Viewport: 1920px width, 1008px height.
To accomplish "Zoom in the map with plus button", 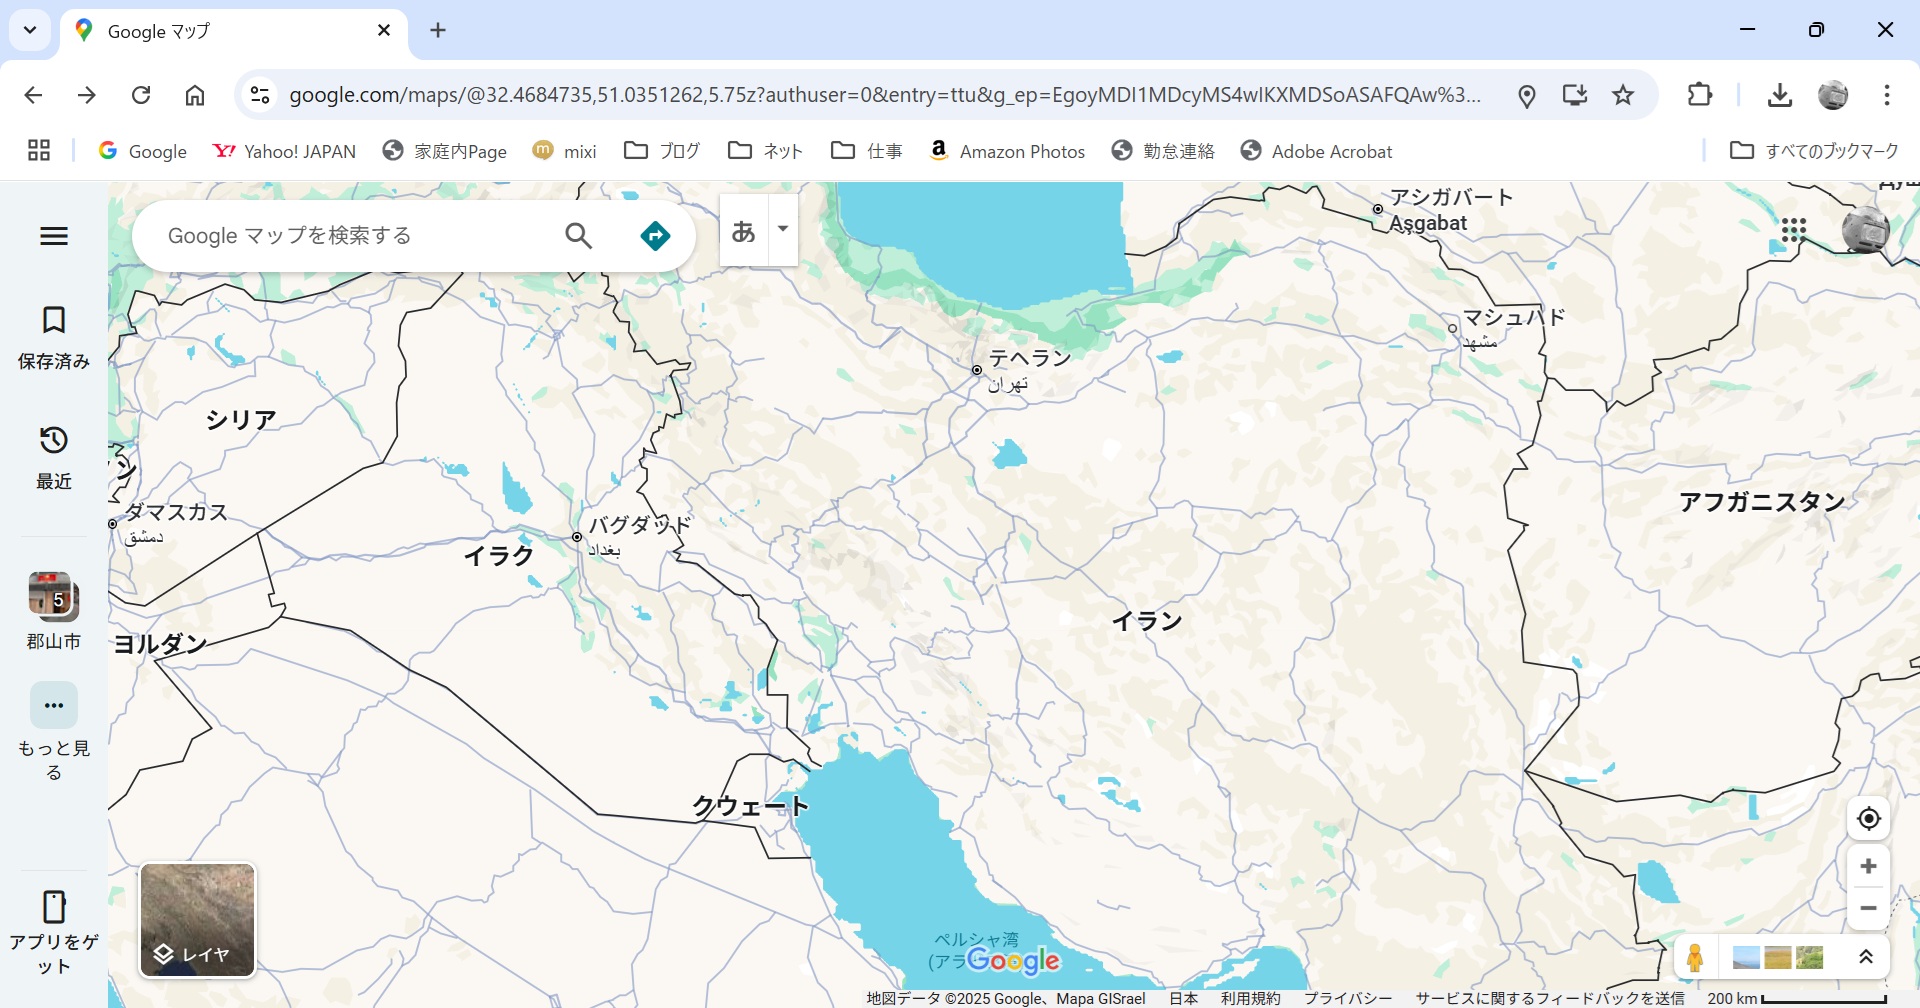I will click(1868, 867).
